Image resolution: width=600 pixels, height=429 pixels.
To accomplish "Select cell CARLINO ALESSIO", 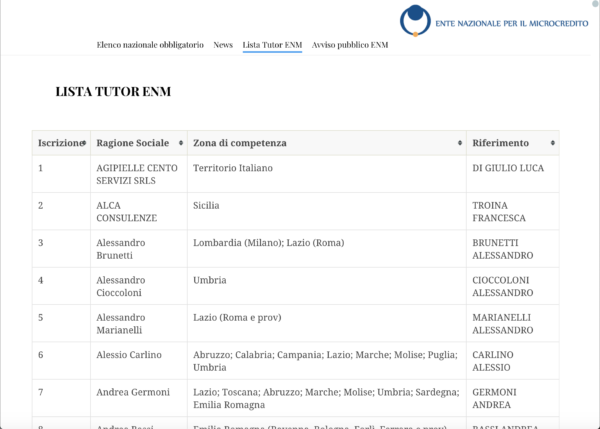I will (x=513, y=361).
